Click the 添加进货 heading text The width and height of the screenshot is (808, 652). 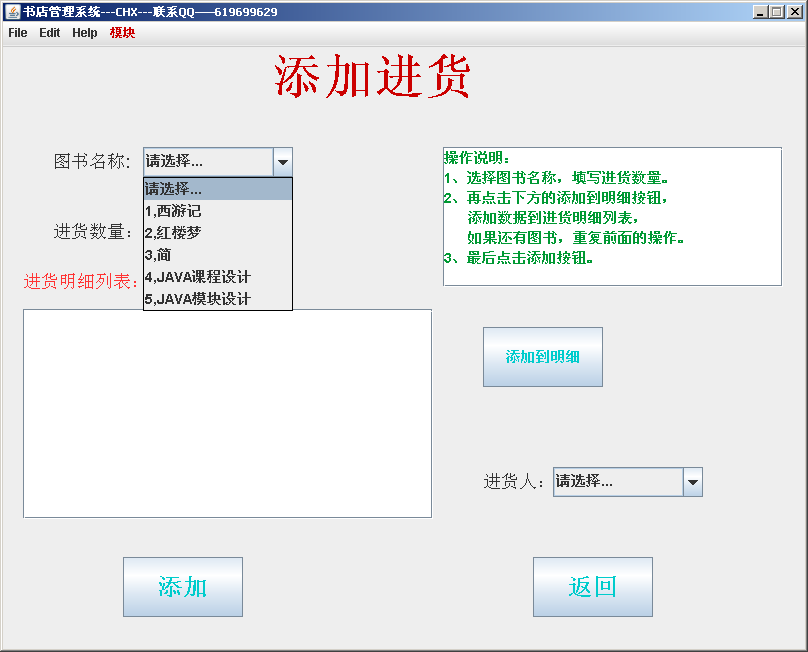click(x=373, y=76)
